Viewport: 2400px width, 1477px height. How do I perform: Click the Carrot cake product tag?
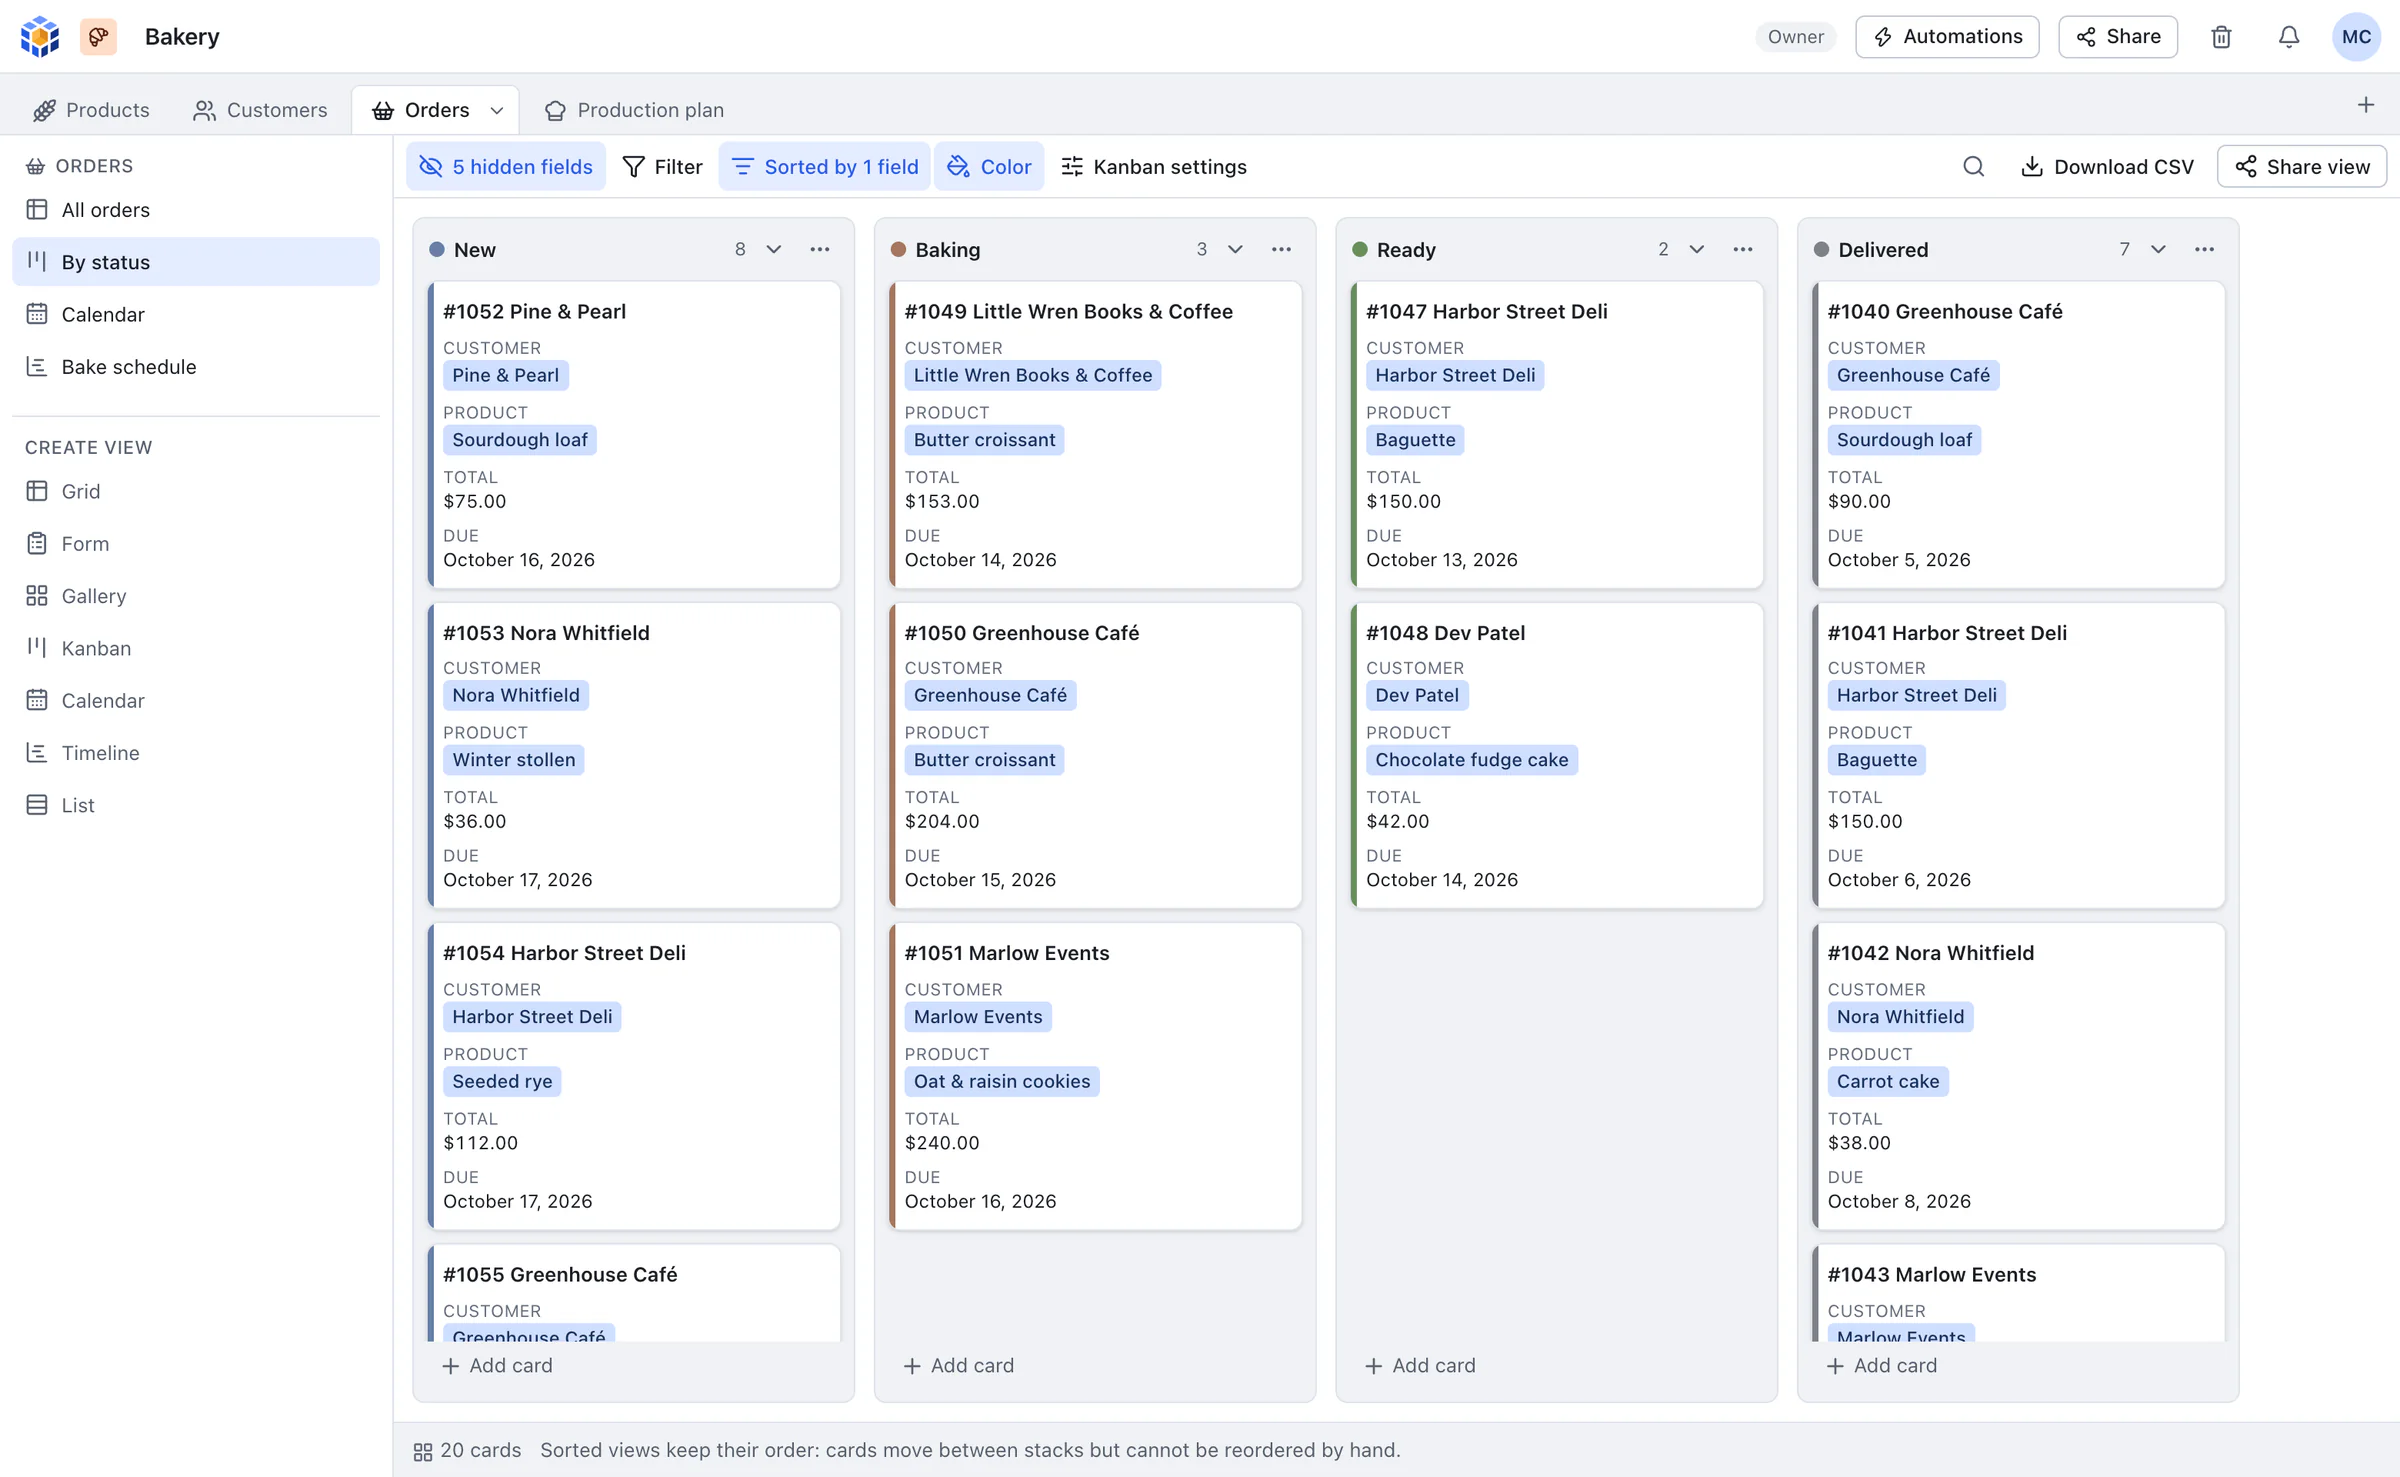point(1887,1081)
